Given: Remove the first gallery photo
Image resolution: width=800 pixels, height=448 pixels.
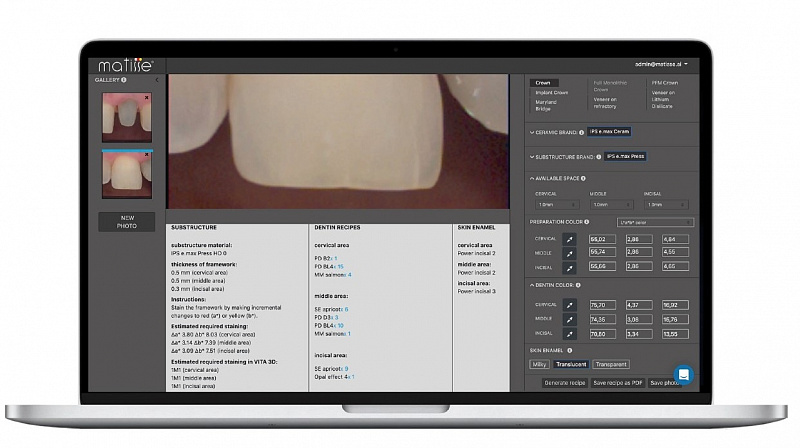Looking at the screenshot, I should point(147,98).
